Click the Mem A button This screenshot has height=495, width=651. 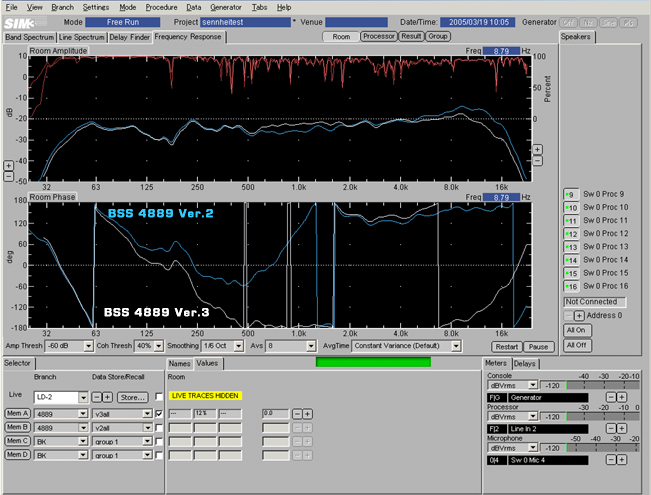17,414
